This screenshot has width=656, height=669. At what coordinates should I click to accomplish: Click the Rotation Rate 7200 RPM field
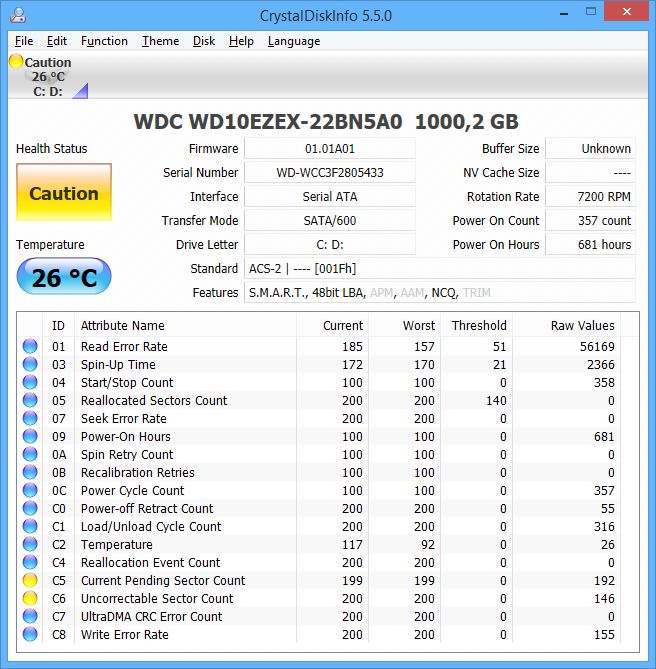pos(590,196)
